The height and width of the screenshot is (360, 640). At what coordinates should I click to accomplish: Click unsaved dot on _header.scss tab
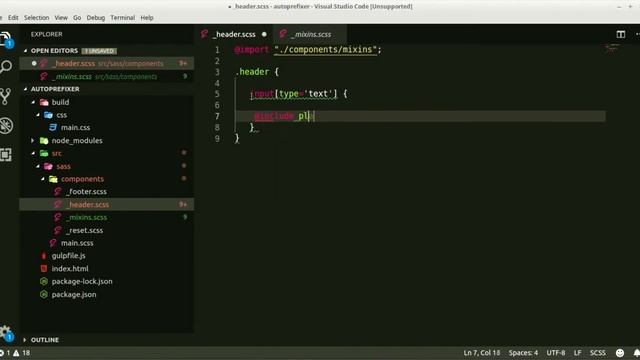(264, 34)
